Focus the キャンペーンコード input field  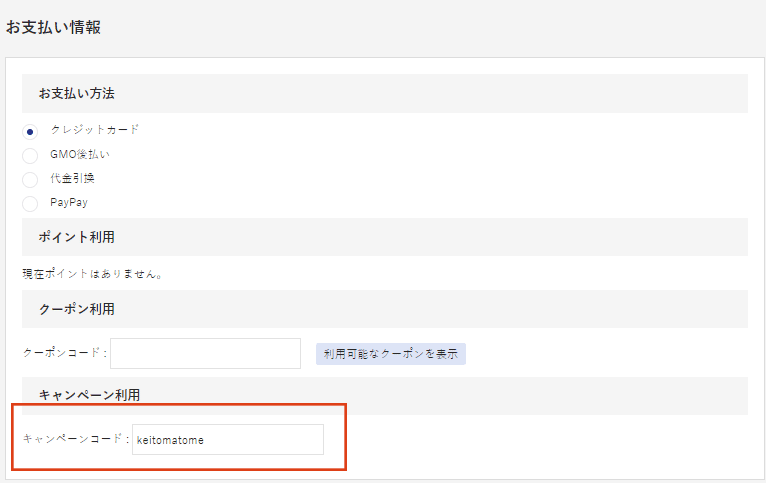point(227,439)
